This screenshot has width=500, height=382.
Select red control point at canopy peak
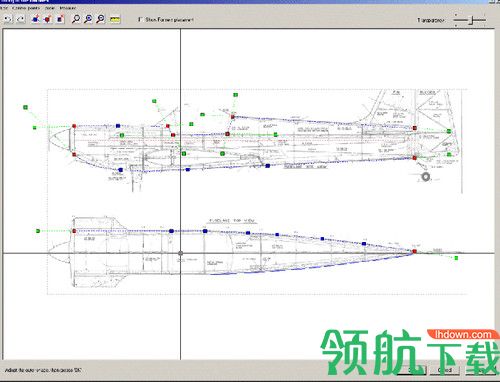click(233, 117)
